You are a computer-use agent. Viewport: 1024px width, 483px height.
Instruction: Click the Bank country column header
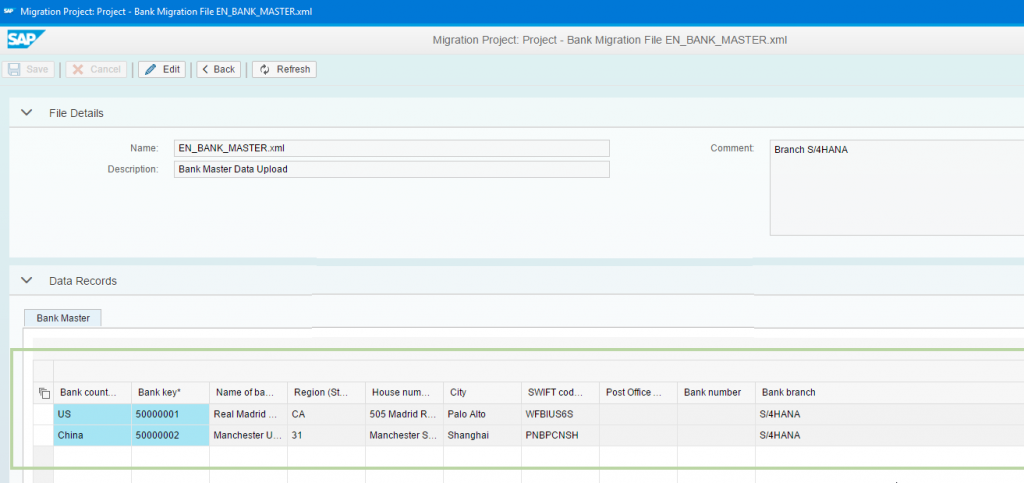92,392
